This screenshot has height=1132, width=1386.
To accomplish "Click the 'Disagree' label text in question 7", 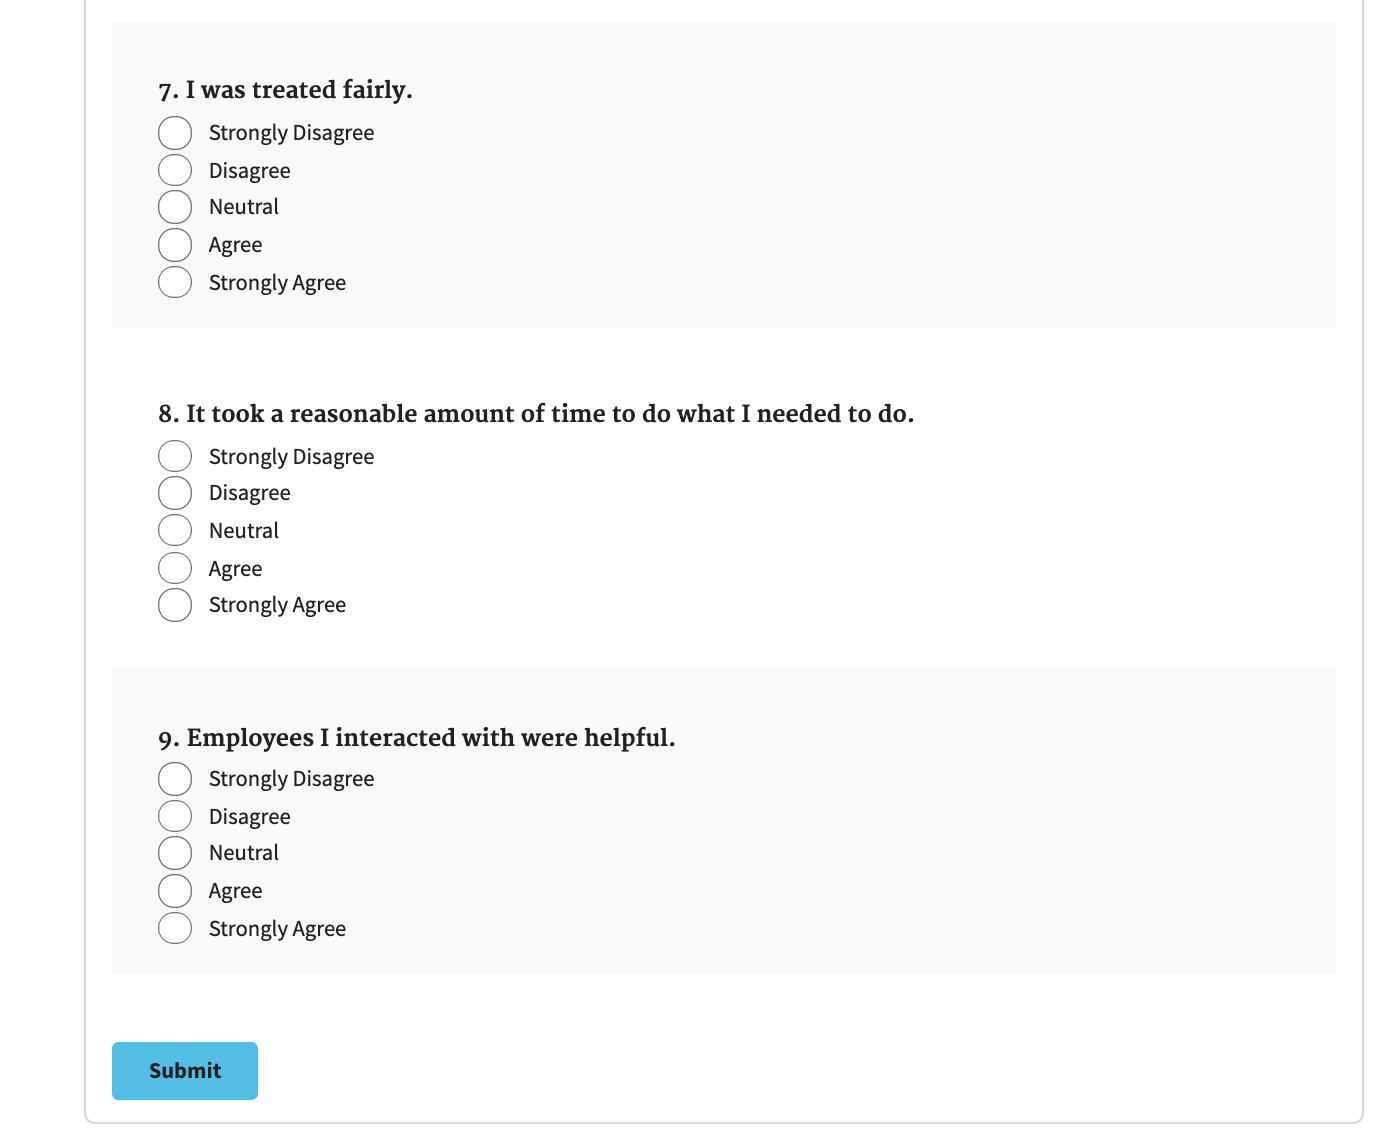I will click(x=250, y=171).
